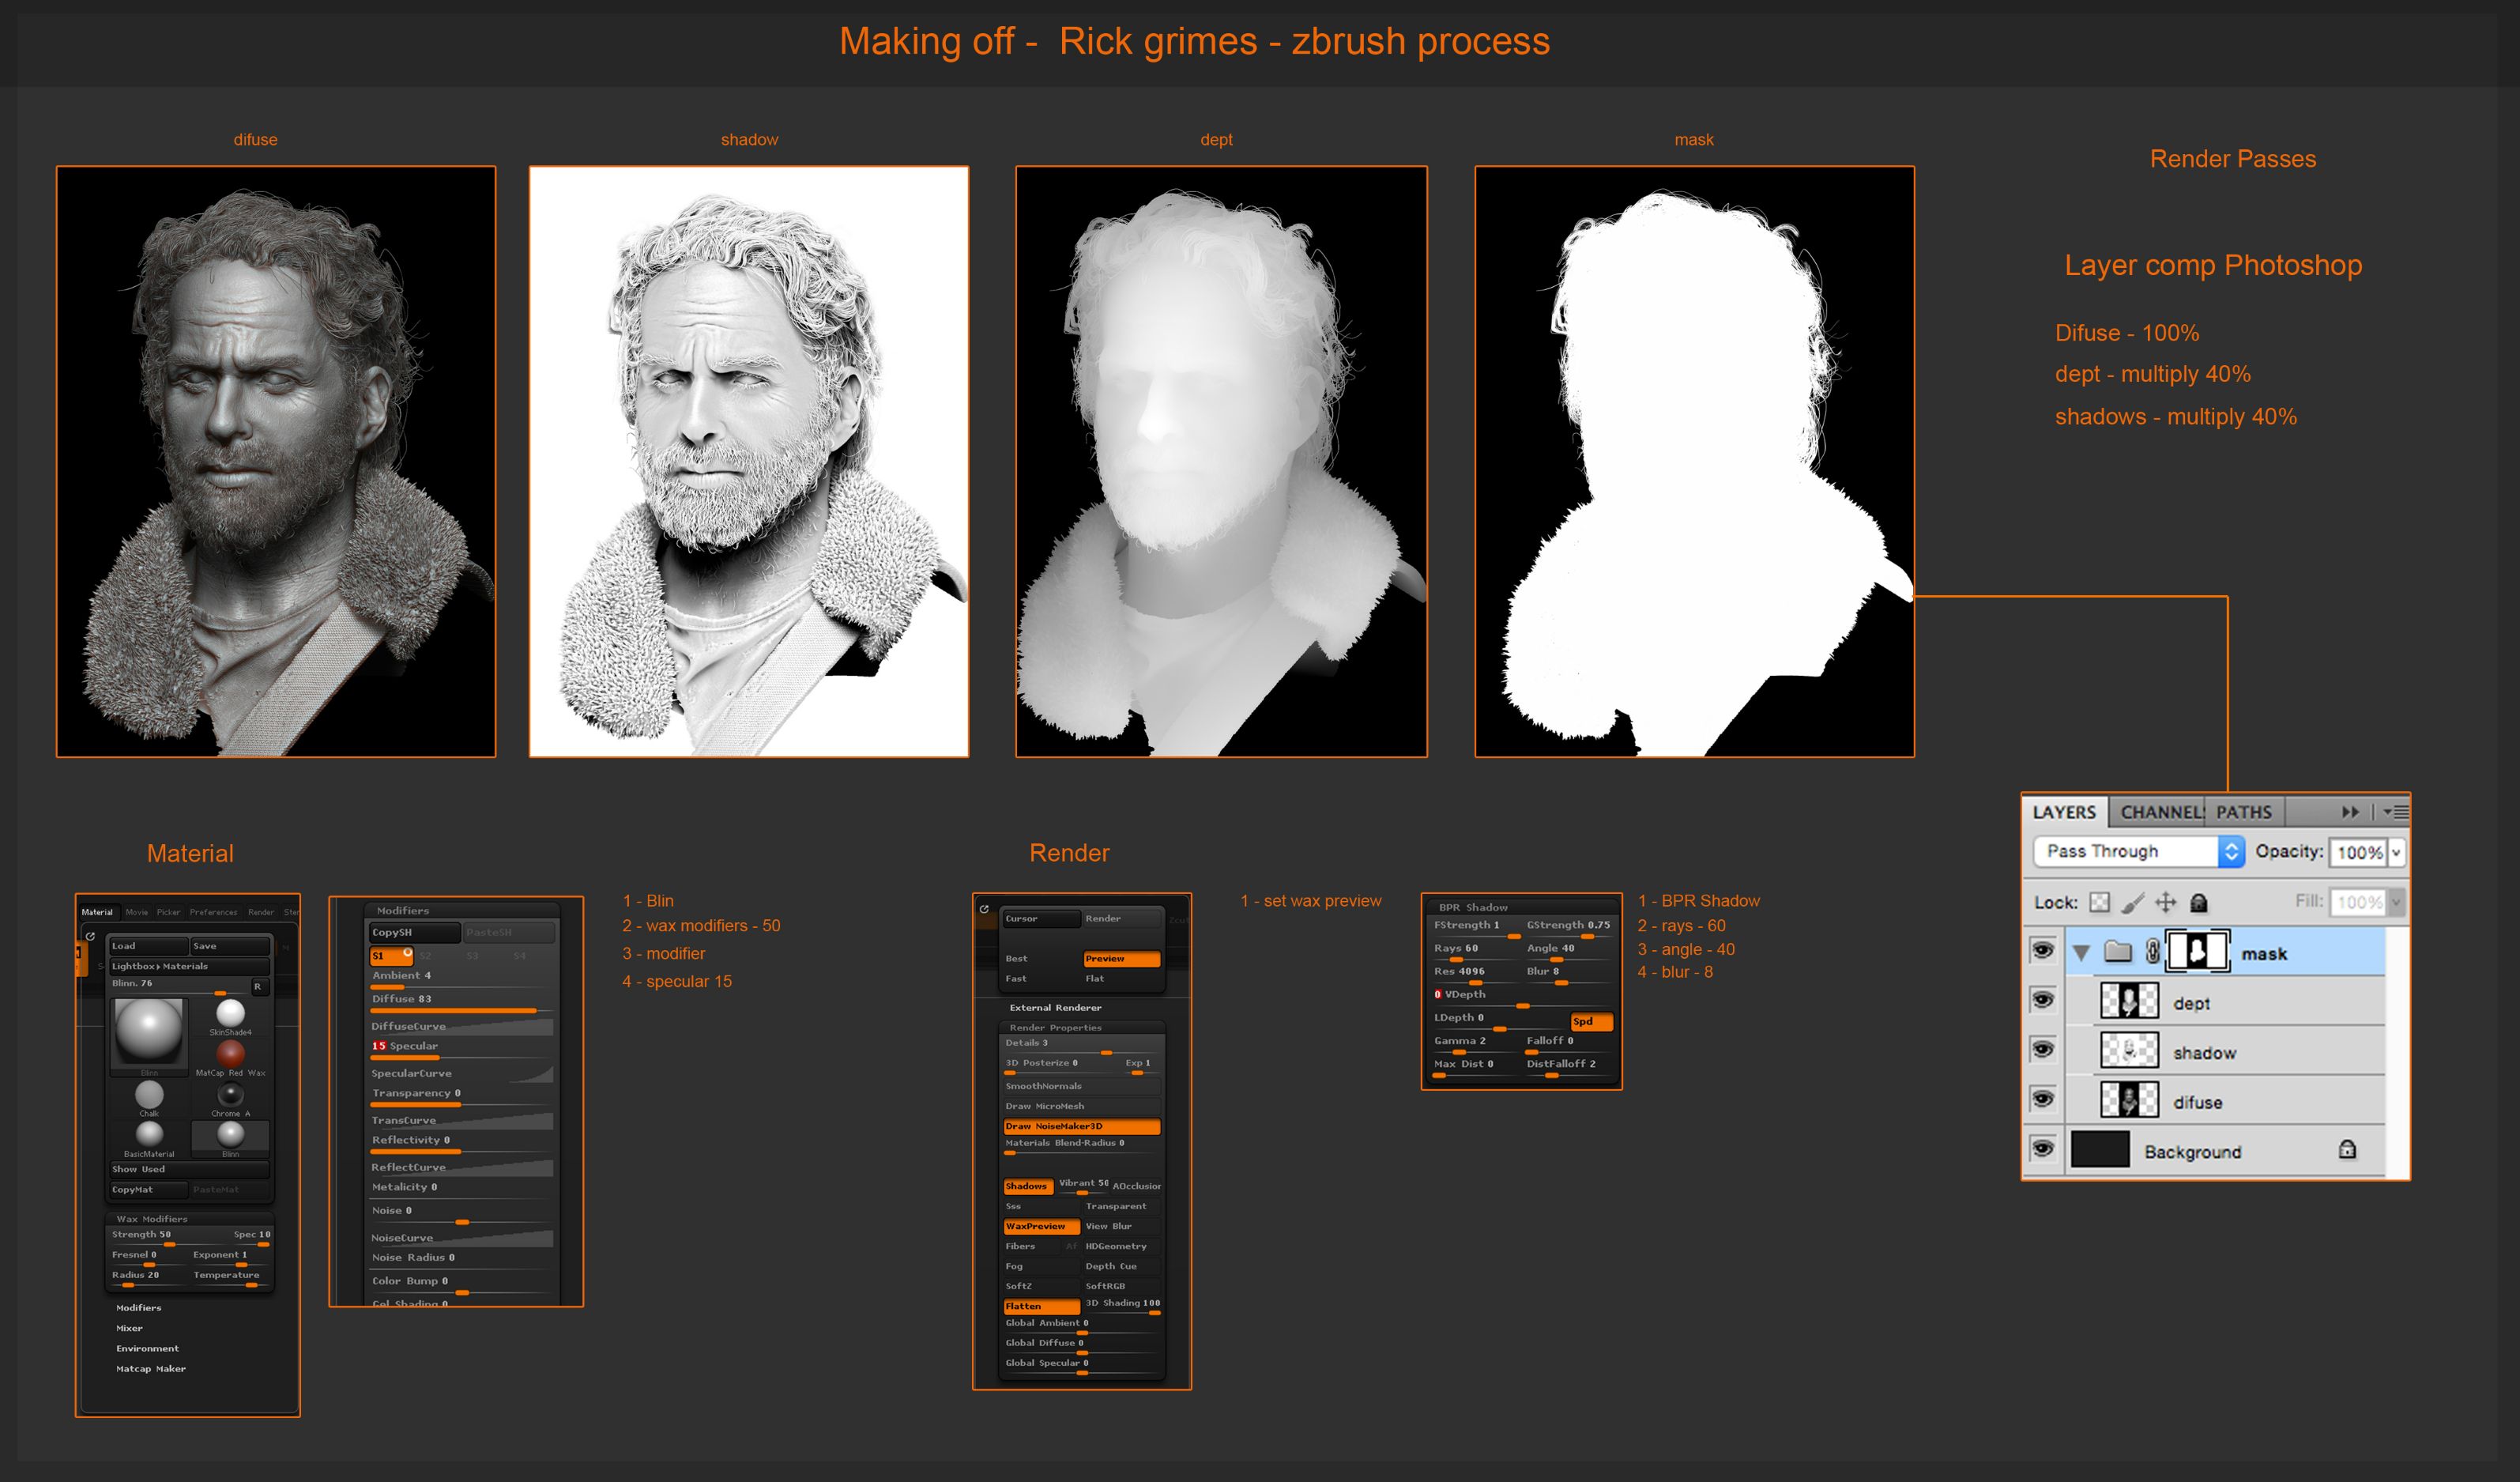This screenshot has height=1482, width=2520.
Task: Switch to the Paths tab
Action: click(2244, 812)
